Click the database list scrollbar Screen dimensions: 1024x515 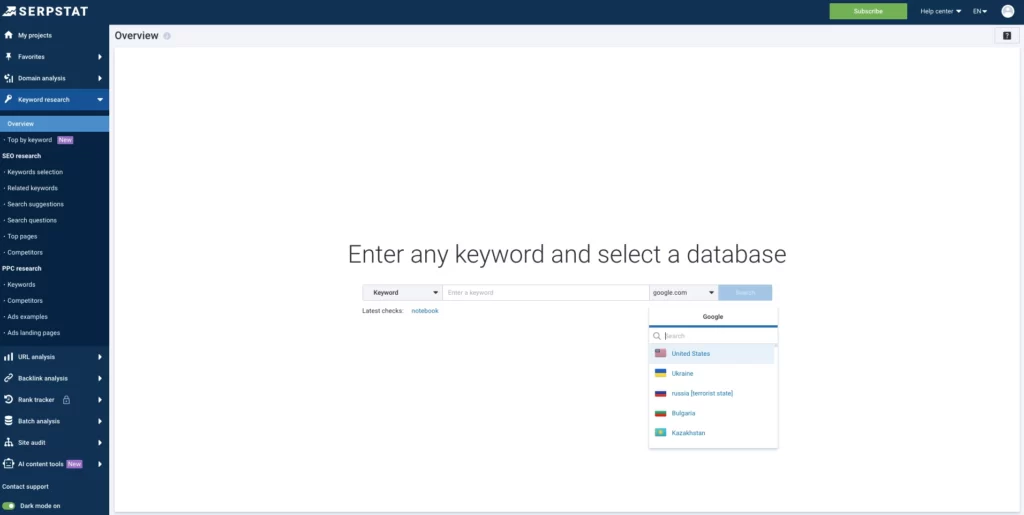[x=776, y=396]
